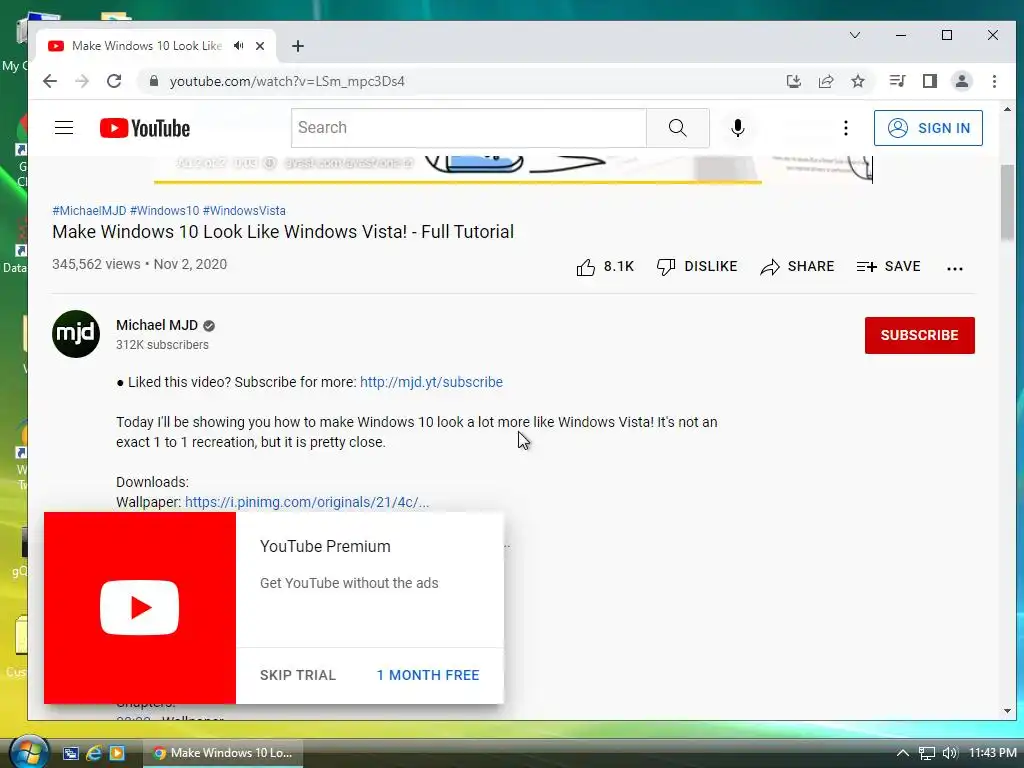Open the network tray icon
The width and height of the screenshot is (1024, 768).
point(927,753)
